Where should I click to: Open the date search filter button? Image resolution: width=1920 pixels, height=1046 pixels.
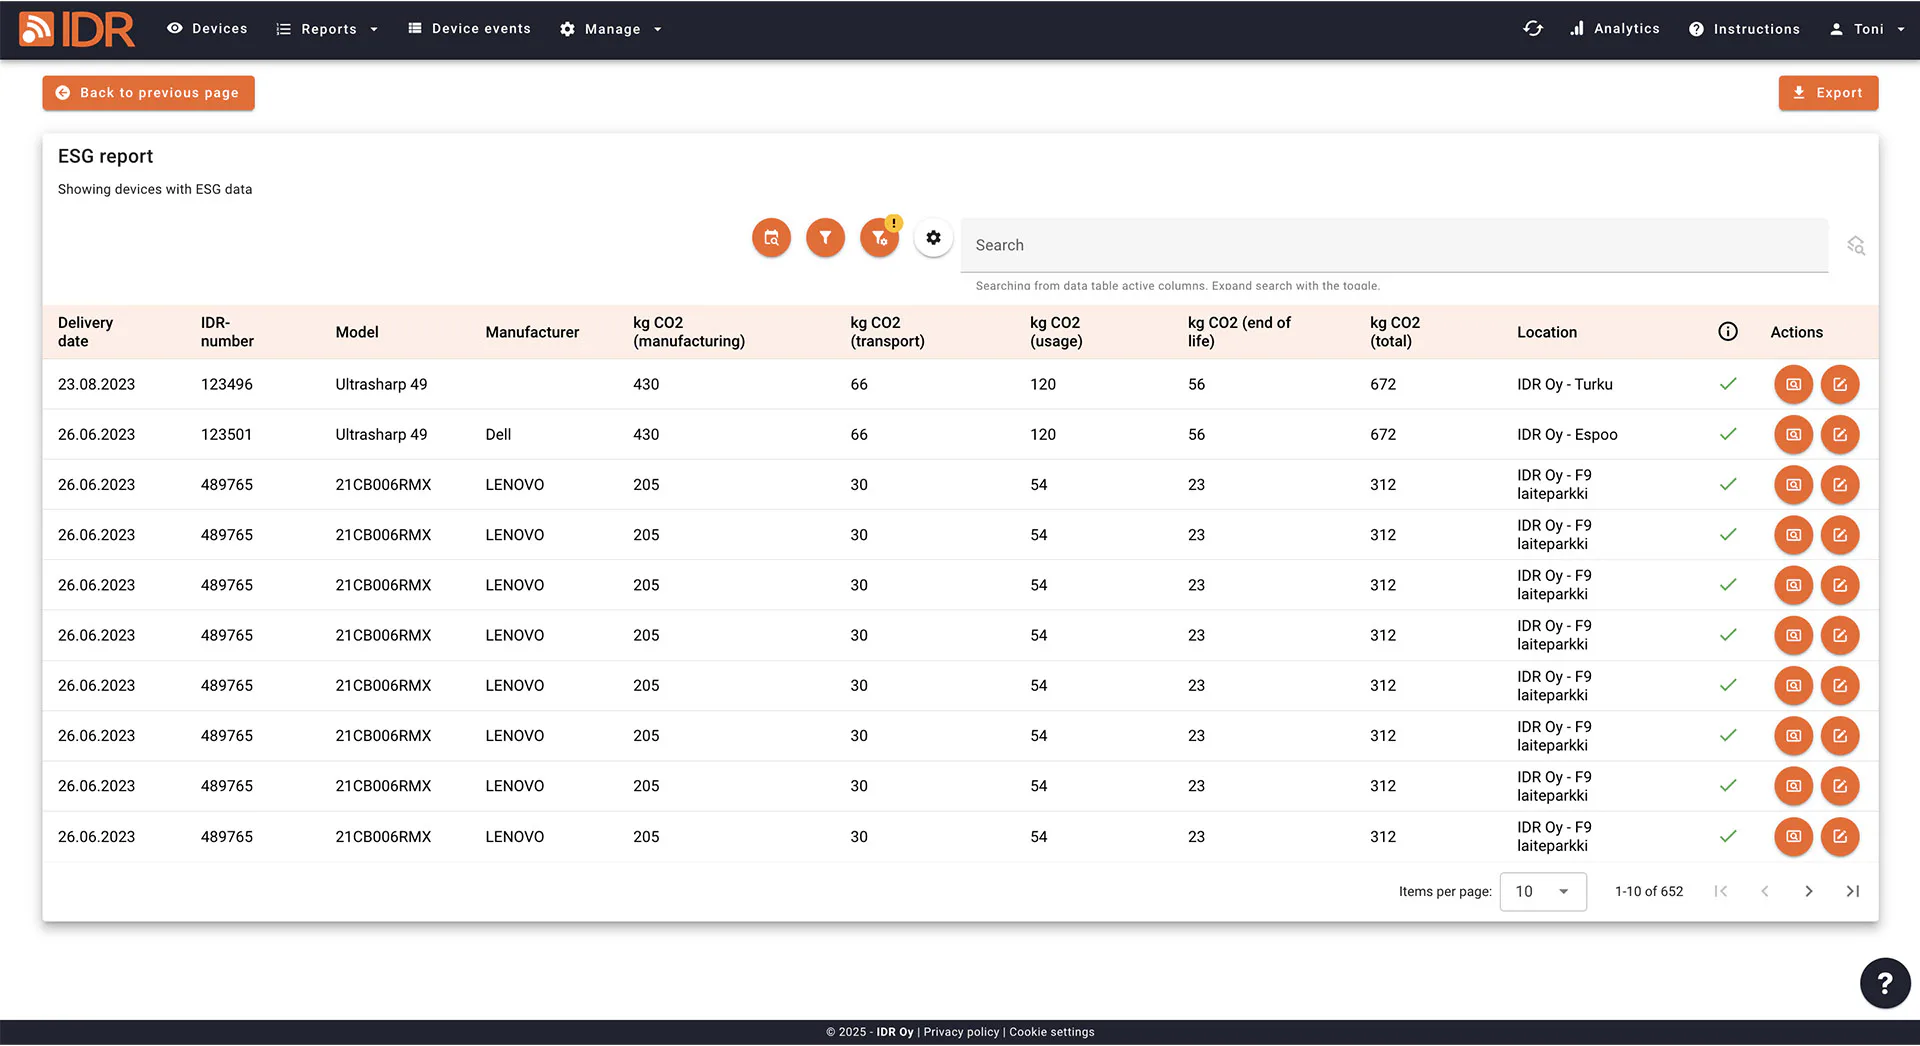coord(771,238)
